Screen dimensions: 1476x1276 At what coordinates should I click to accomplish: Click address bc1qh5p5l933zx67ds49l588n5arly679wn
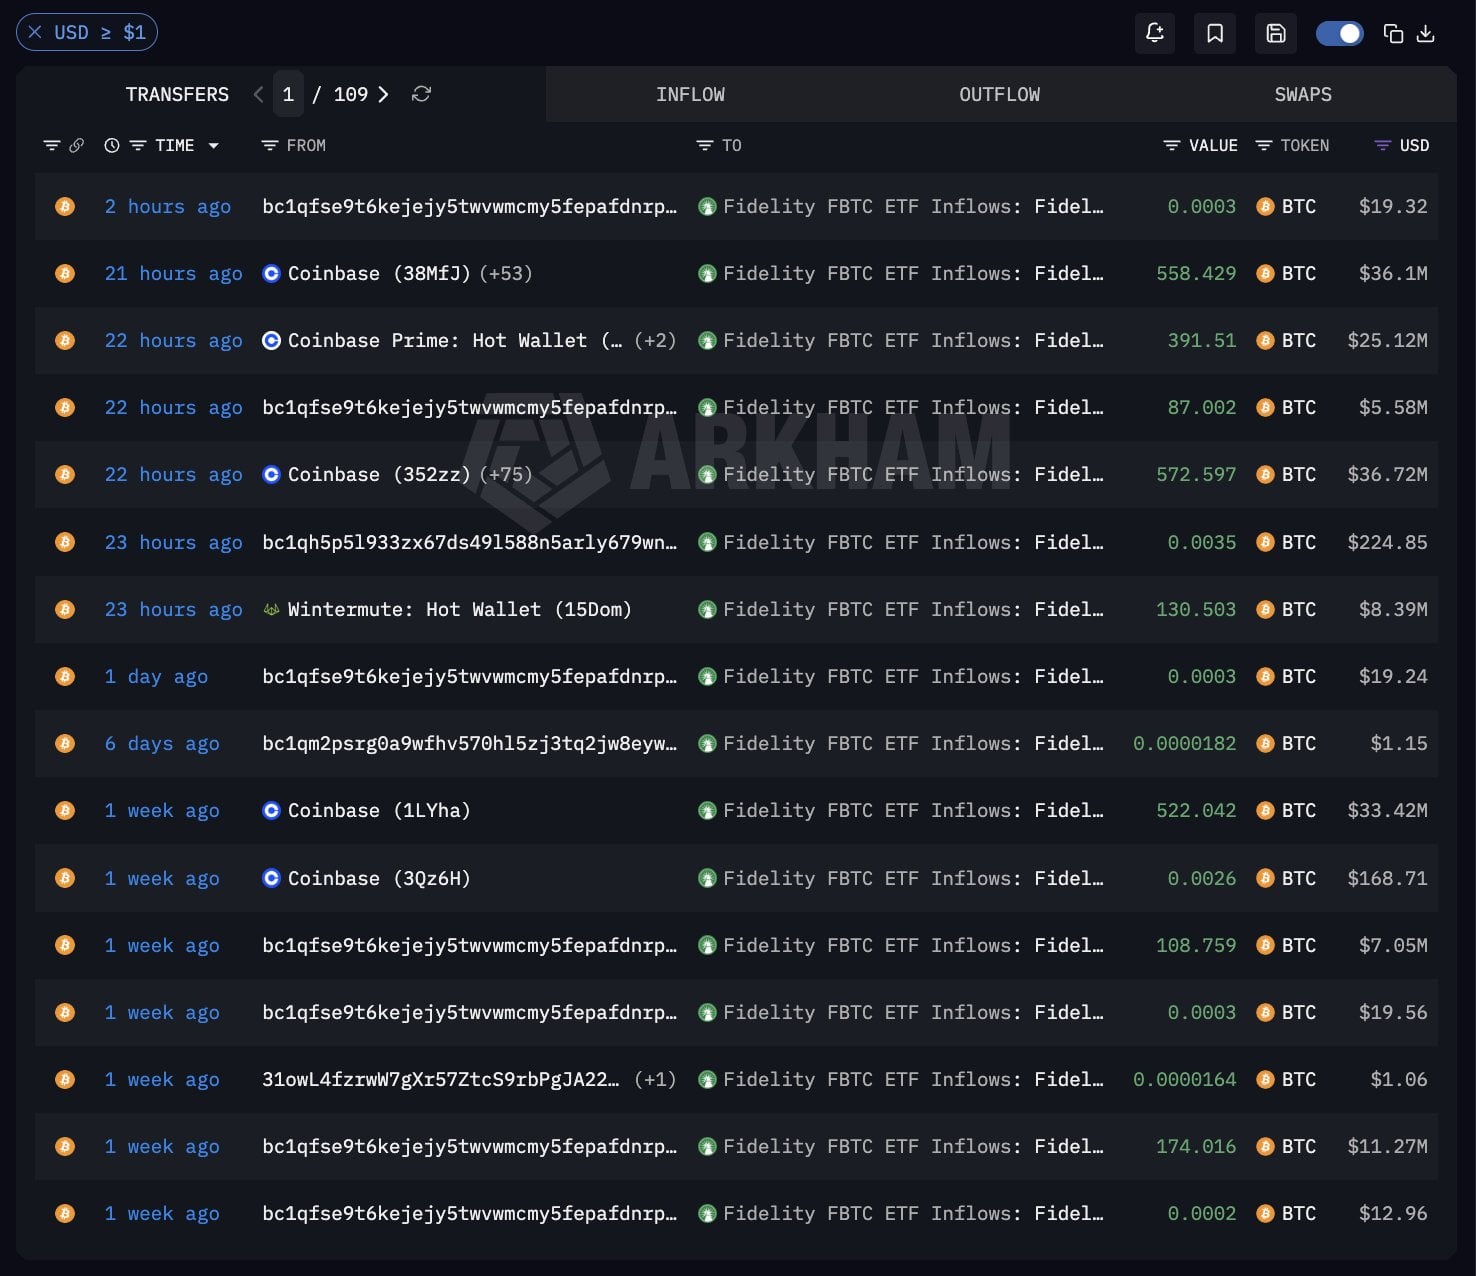[470, 542]
